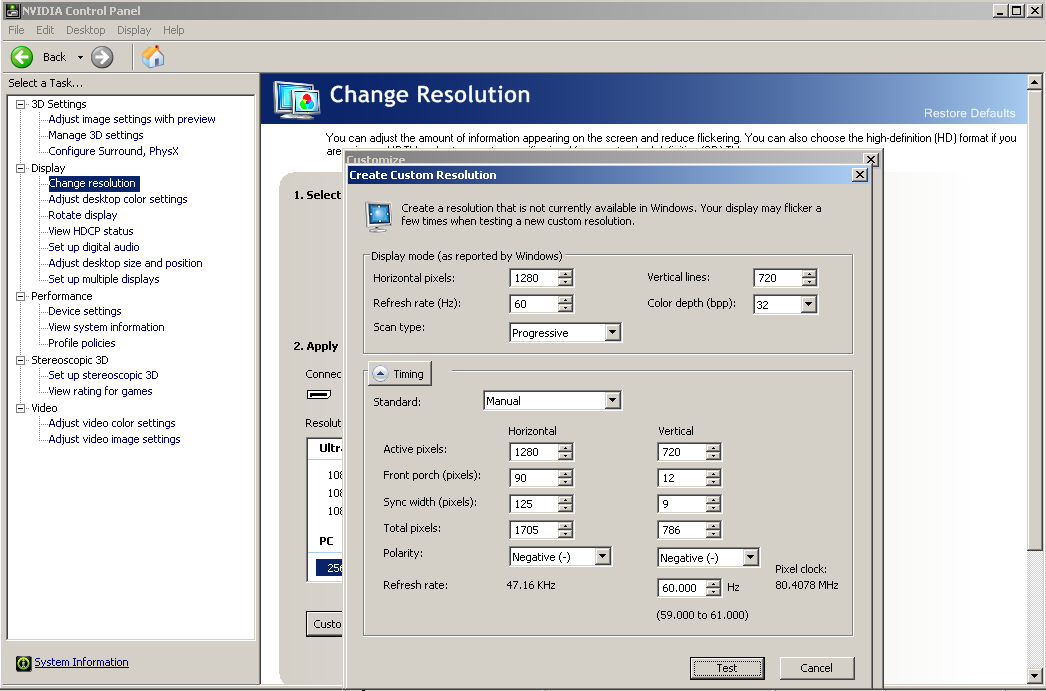Image resolution: width=1046 pixels, height=691 pixels.
Task: Select Adjust video image settings
Action: pyautogui.click(x=114, y=440)
